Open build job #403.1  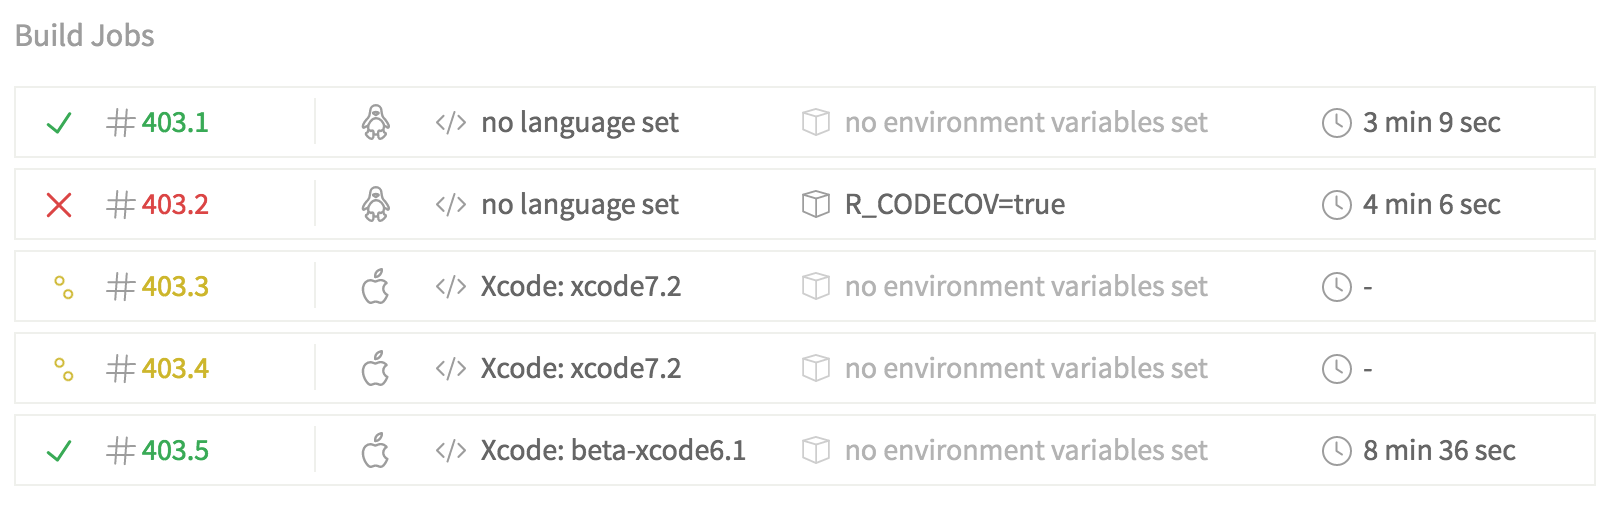point(174,123)
